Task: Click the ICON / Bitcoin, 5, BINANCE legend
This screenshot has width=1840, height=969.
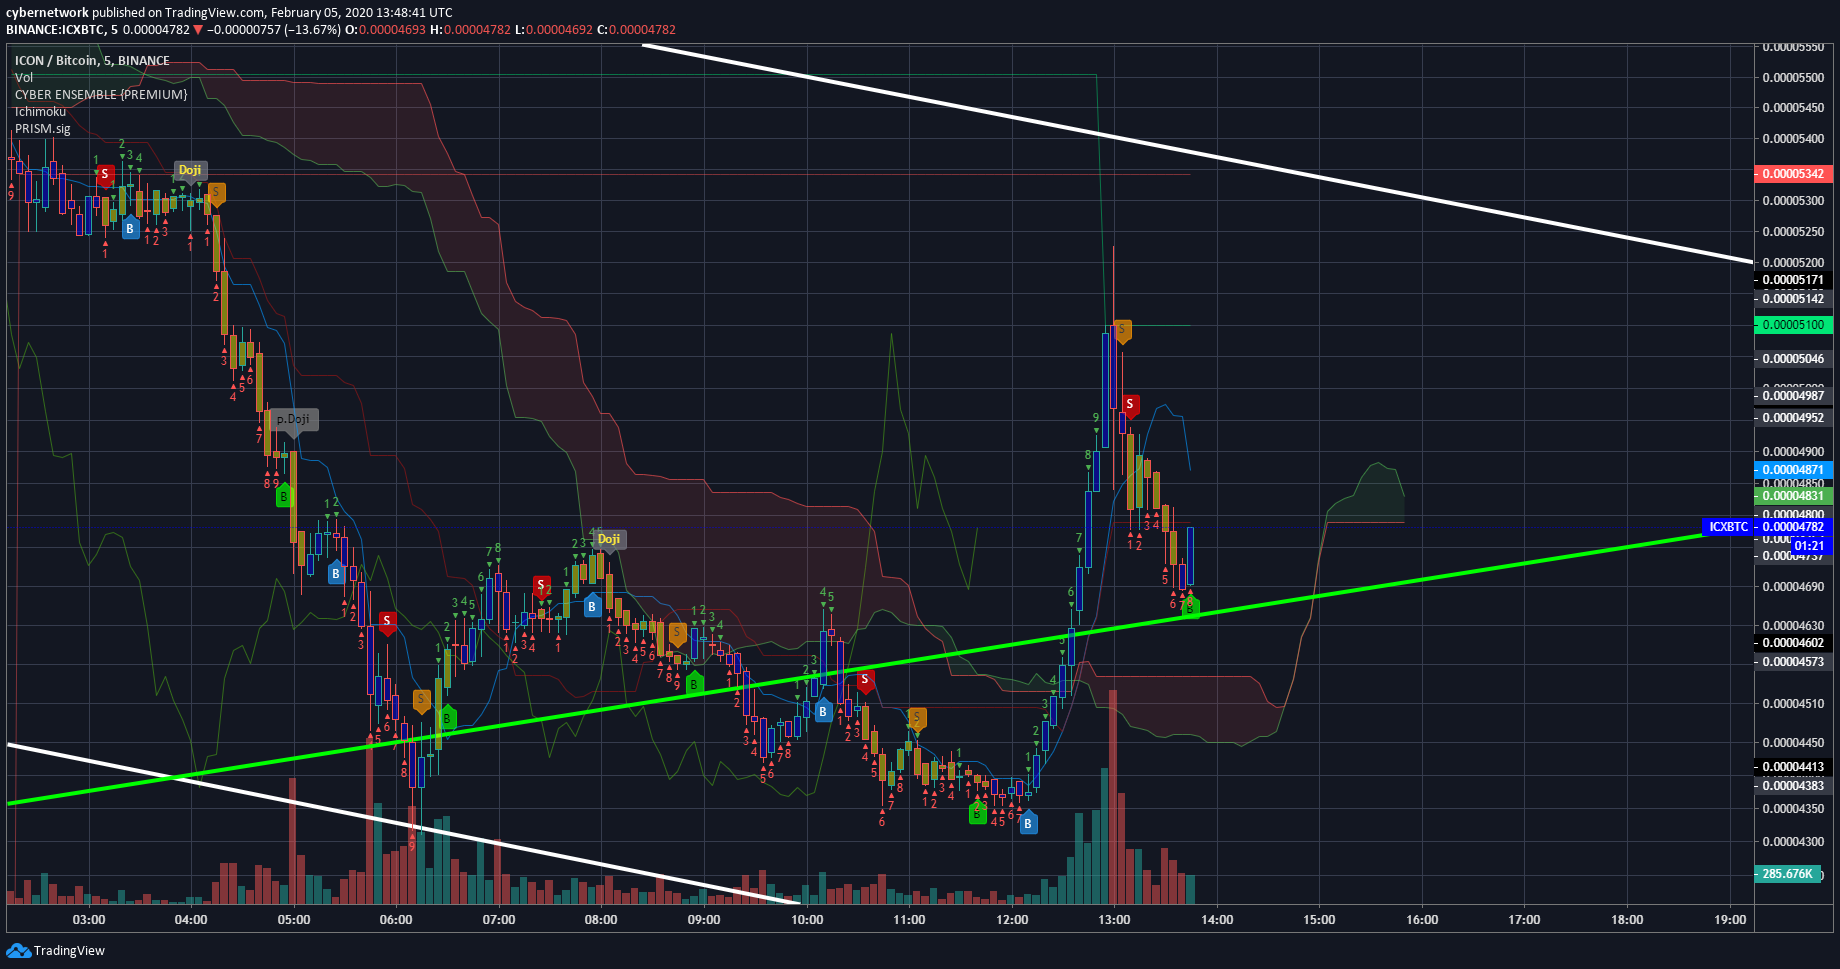Action: (92, 60)
